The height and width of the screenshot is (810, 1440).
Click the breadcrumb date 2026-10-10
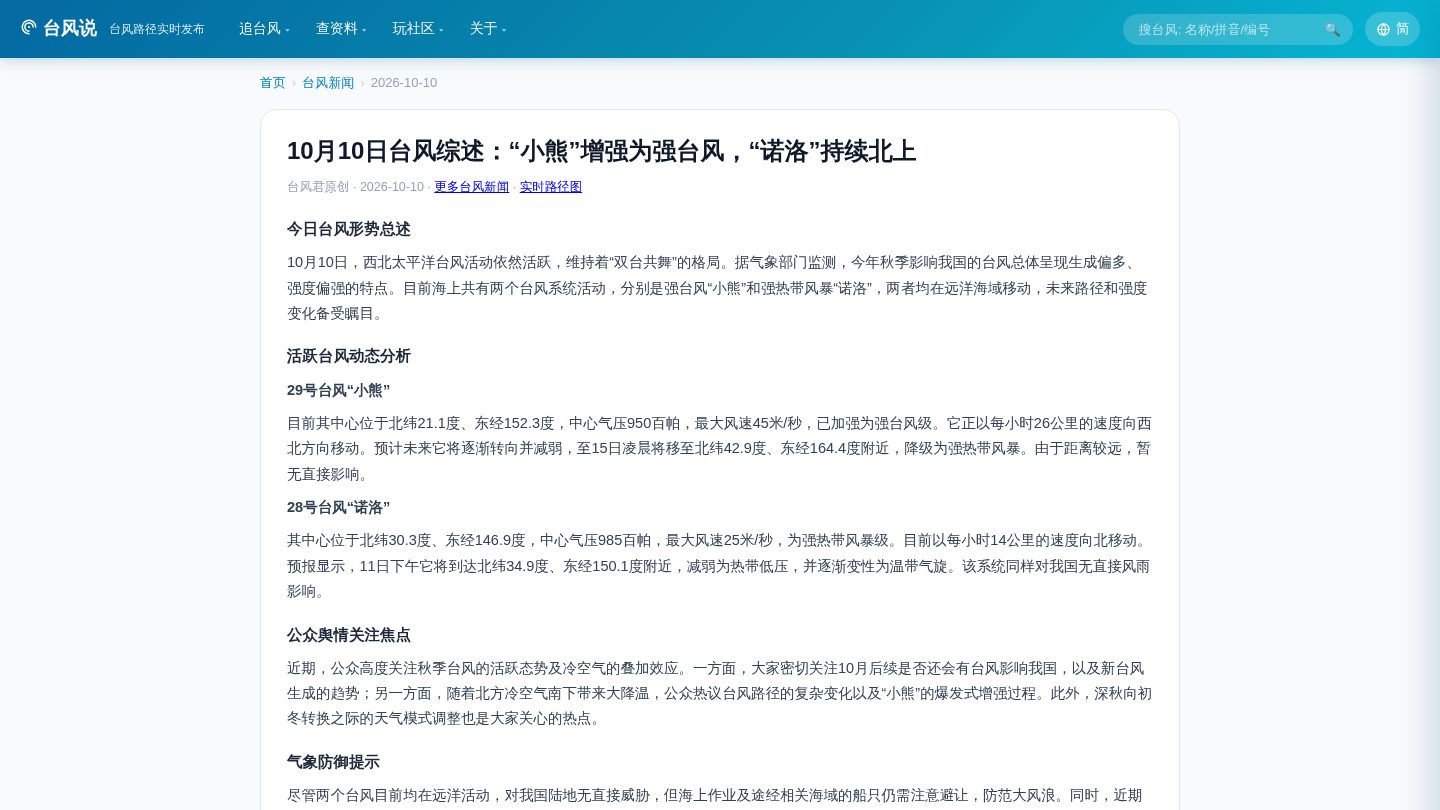[404, 83]
